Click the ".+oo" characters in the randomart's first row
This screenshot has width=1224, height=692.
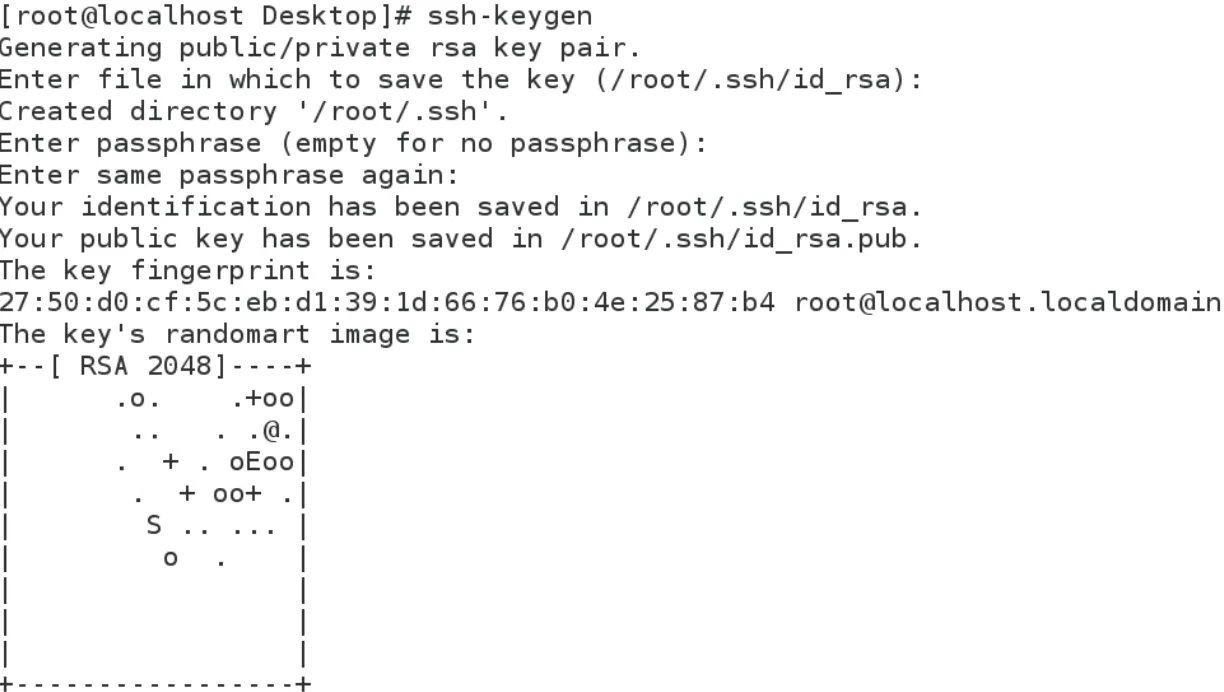(262, 400)
